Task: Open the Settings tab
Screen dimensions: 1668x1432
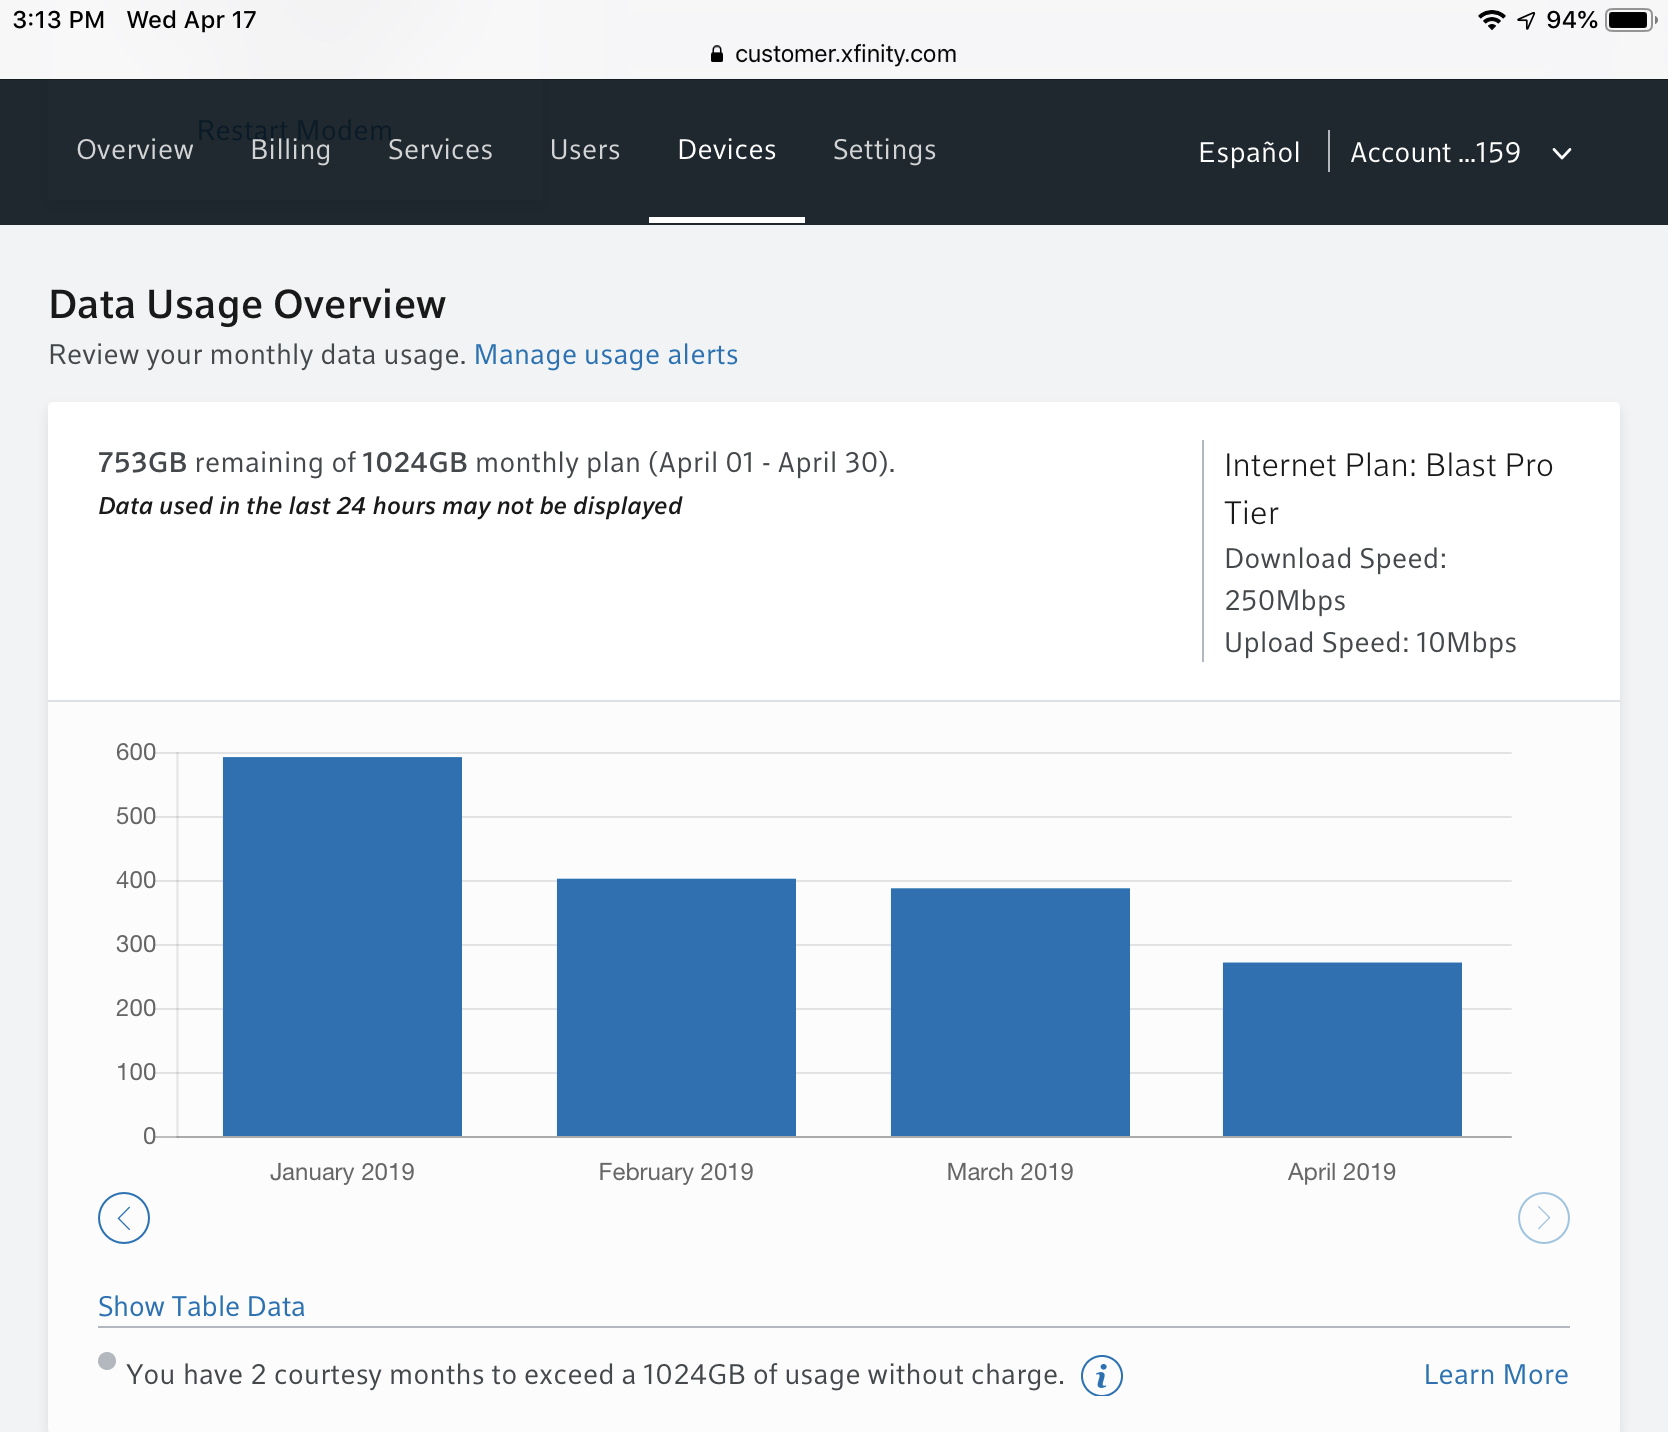Action: (x=885, y=150)
